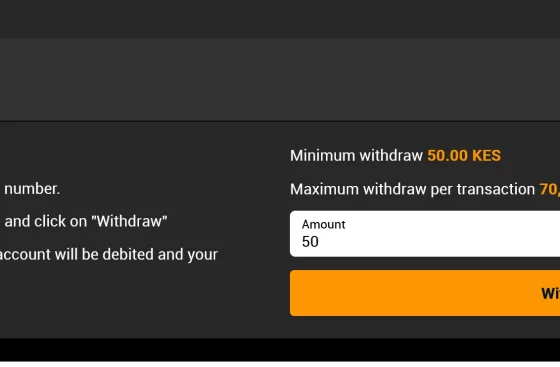This screenshot has height=367, width=560.
Task: Focus the Amount input field
Action: point(425,234)
